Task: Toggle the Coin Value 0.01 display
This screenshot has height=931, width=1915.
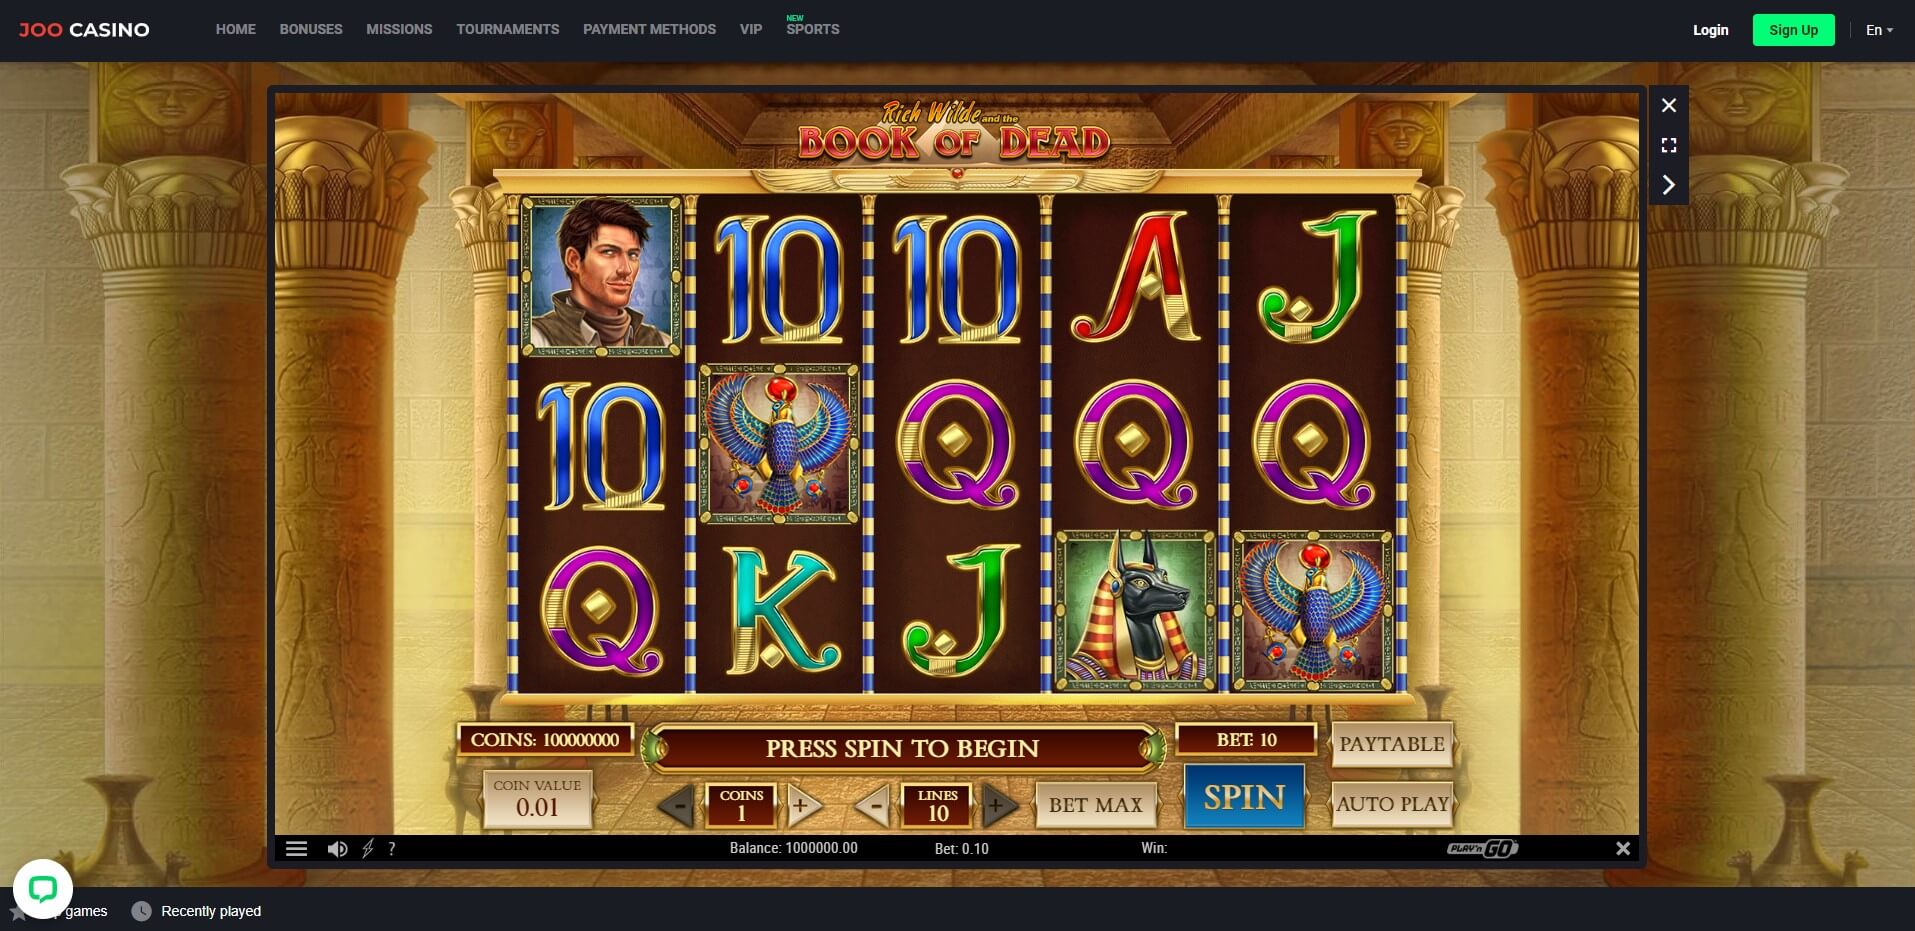Action: pos(537,799)
